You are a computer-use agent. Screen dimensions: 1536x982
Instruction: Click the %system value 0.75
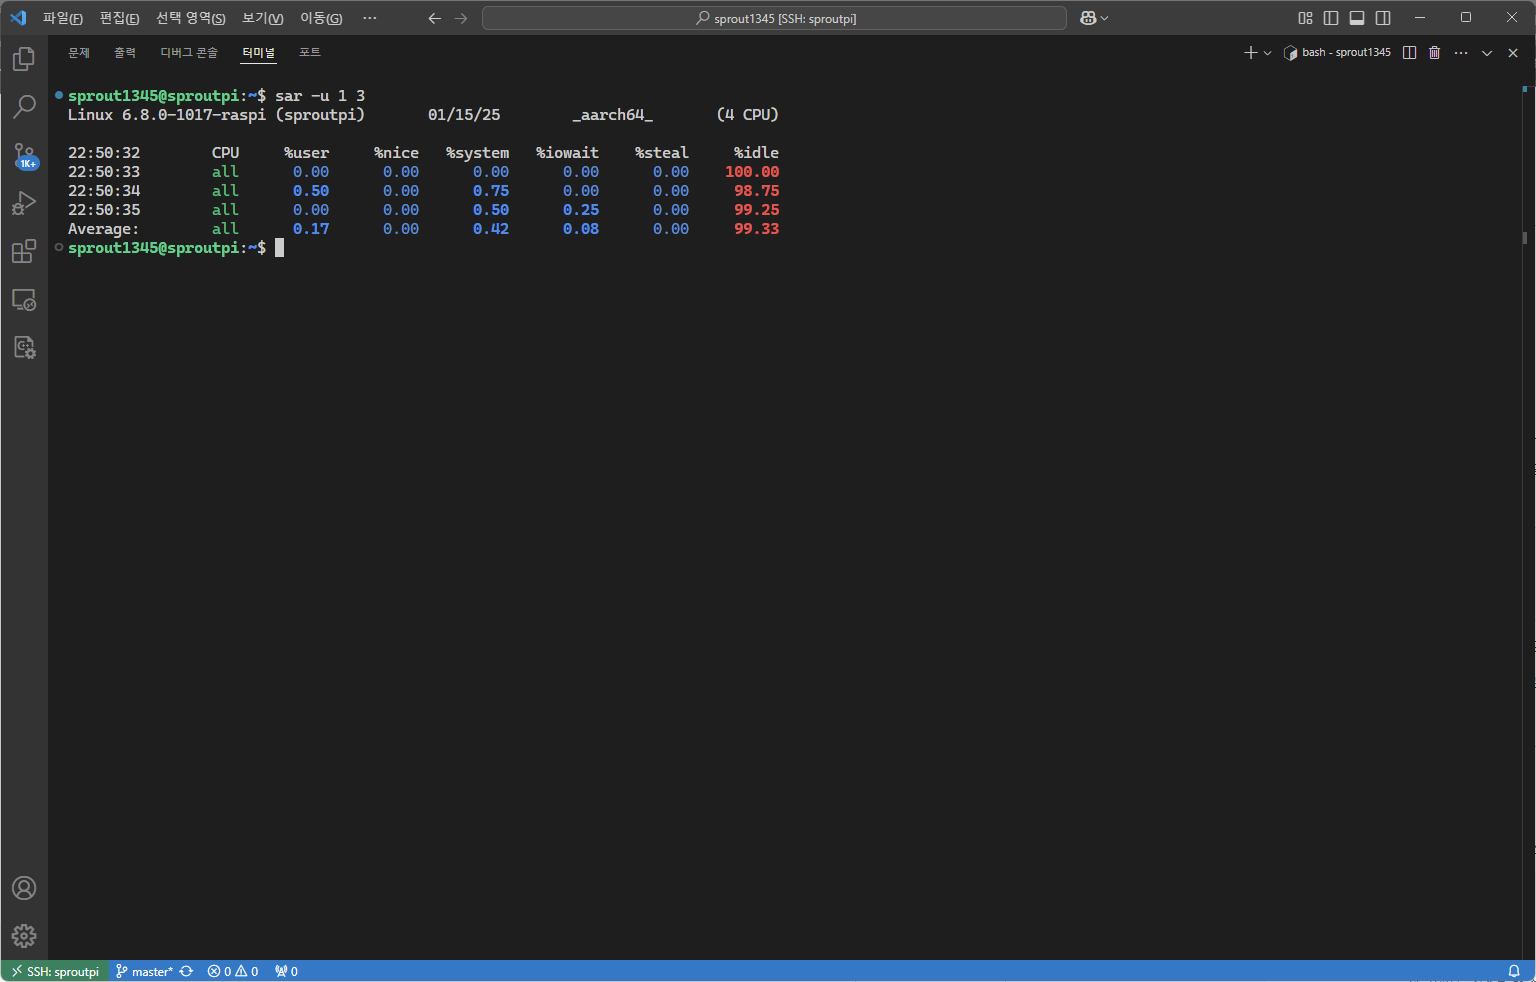click(491, 191)
